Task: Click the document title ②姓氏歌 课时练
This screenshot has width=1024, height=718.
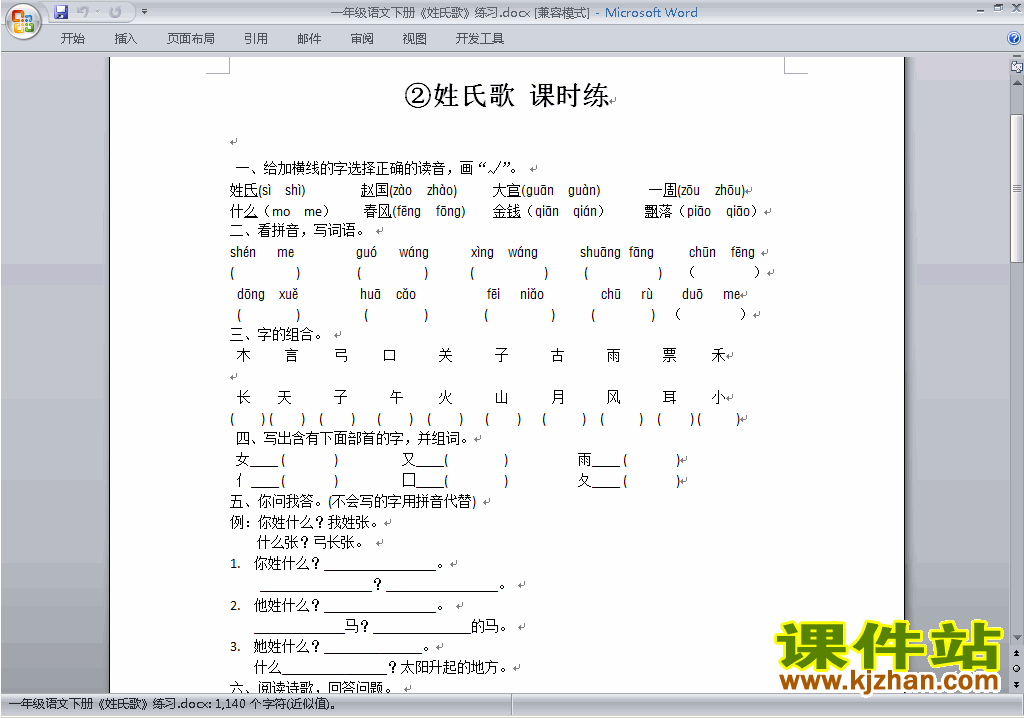Action: click(507, 95)
